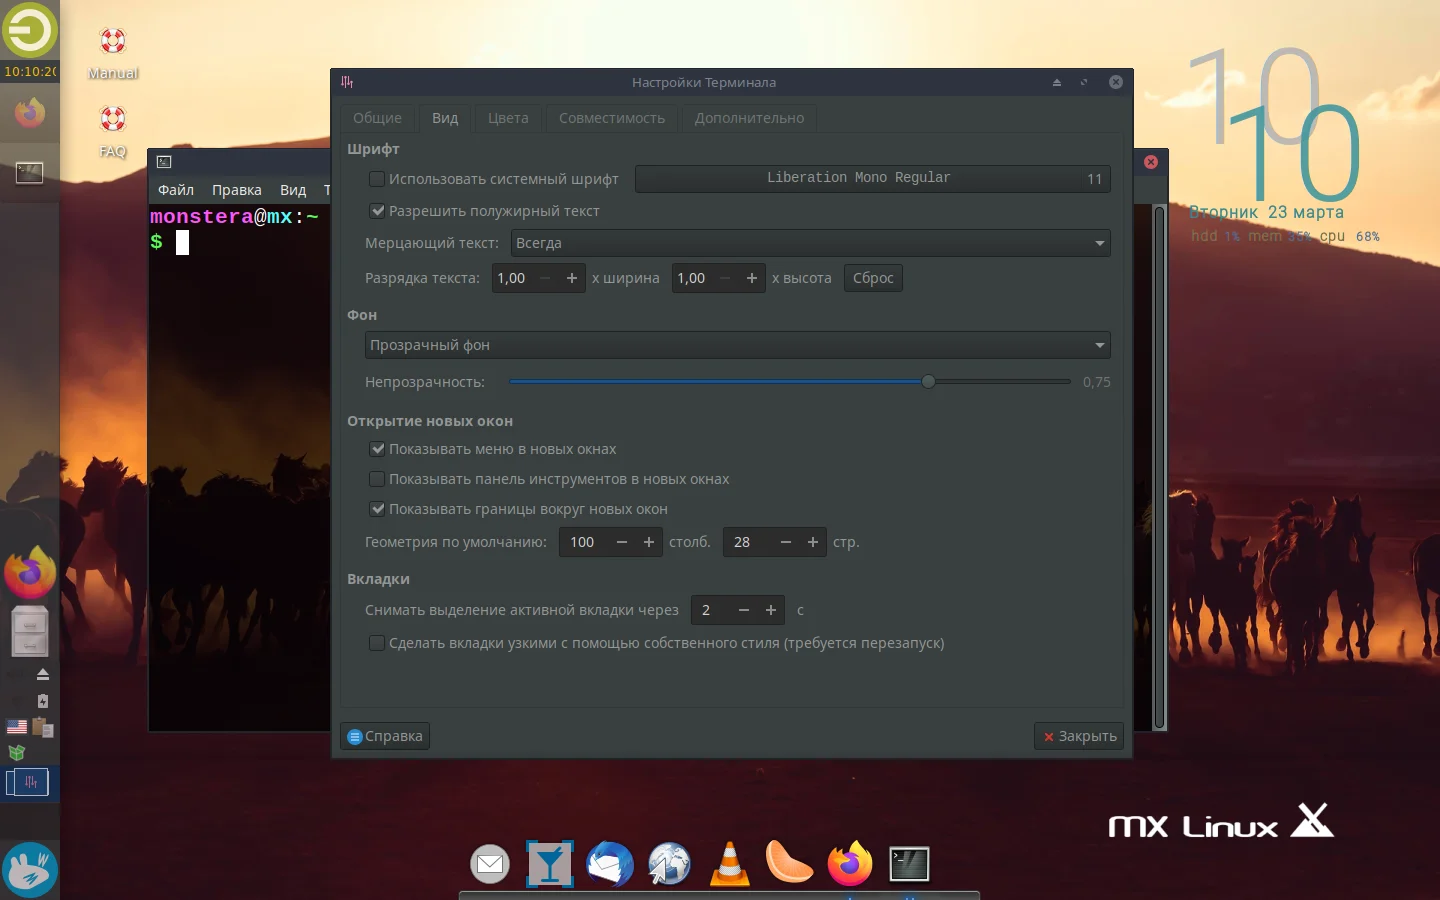This screenshot has width=1440, height=900.
Task: Switch keyboard layout via the US flag icon
Action: coord(16,727)
